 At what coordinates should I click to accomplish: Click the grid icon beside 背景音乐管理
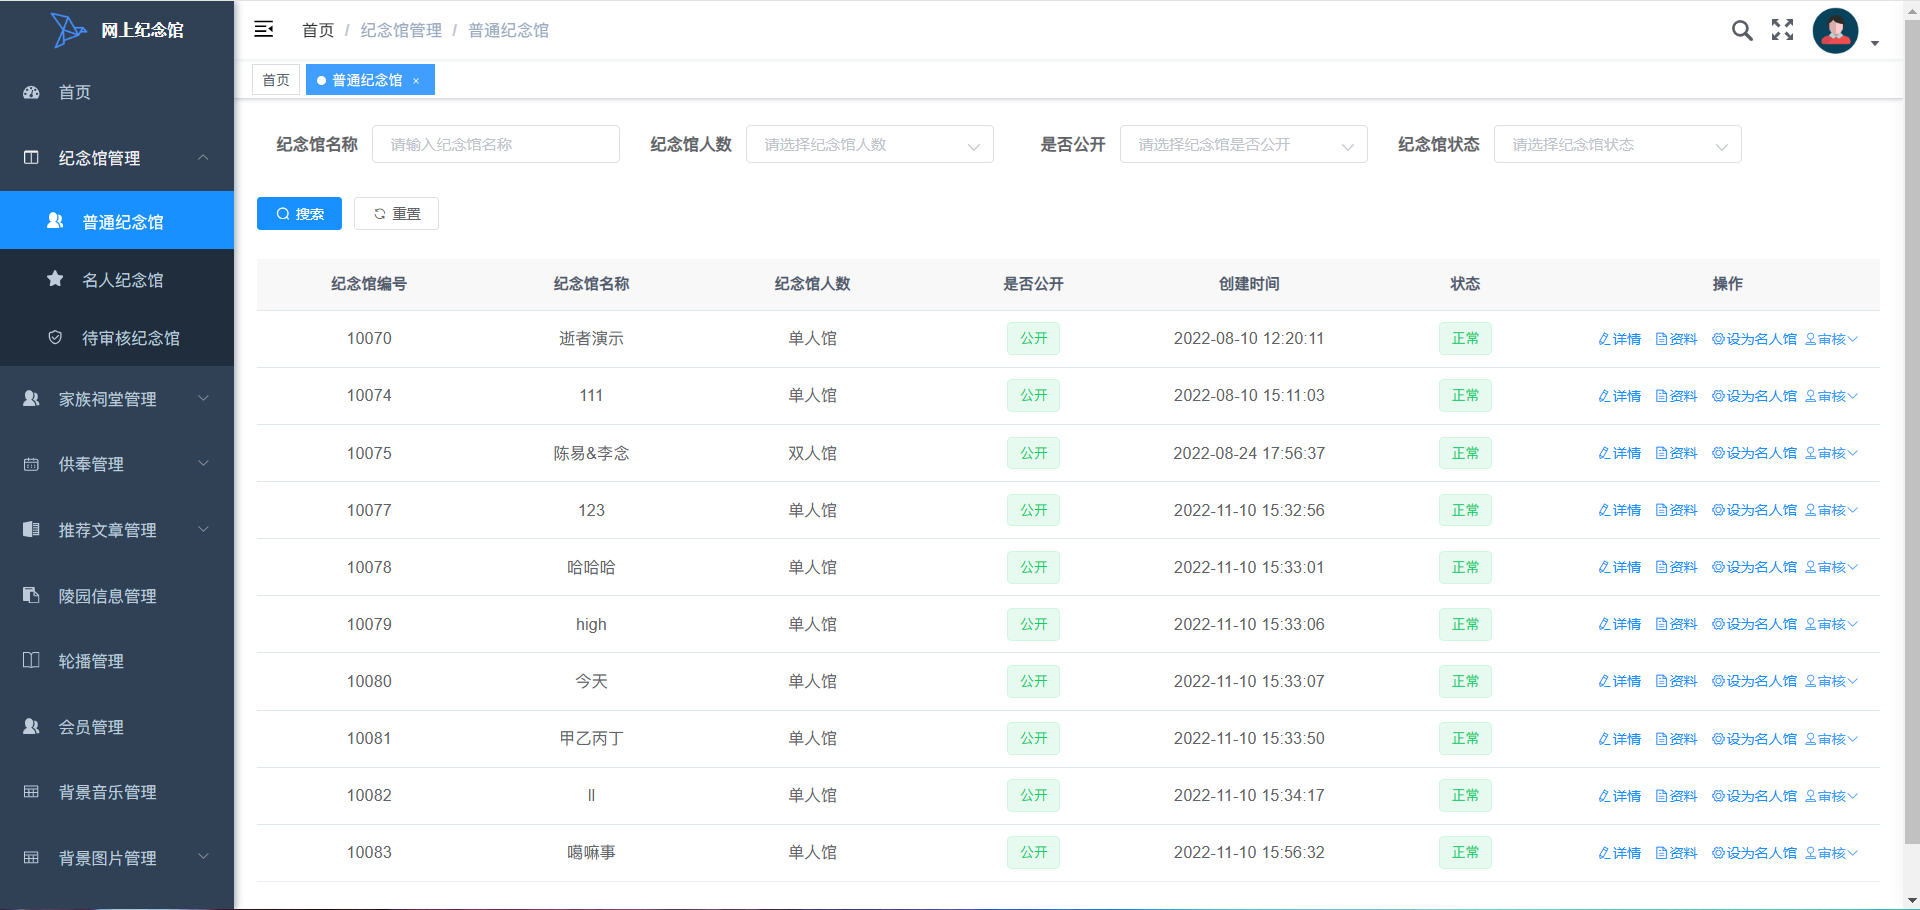pyautogui.click(x=31, y=791)
